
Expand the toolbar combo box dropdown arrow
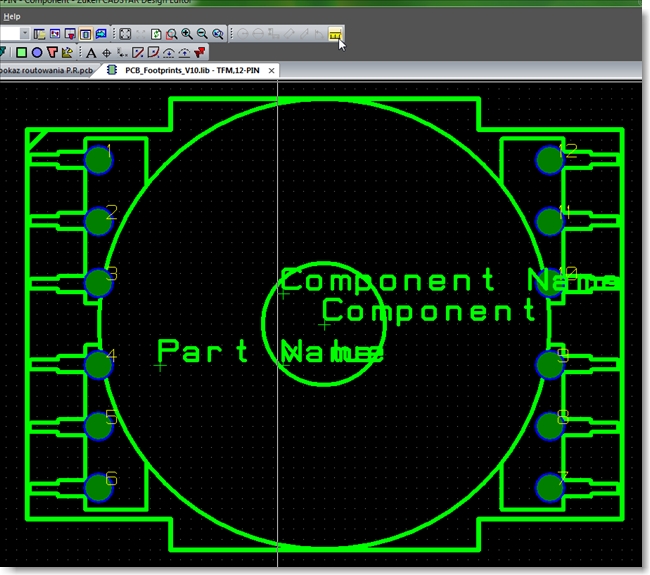pos(24,33)
